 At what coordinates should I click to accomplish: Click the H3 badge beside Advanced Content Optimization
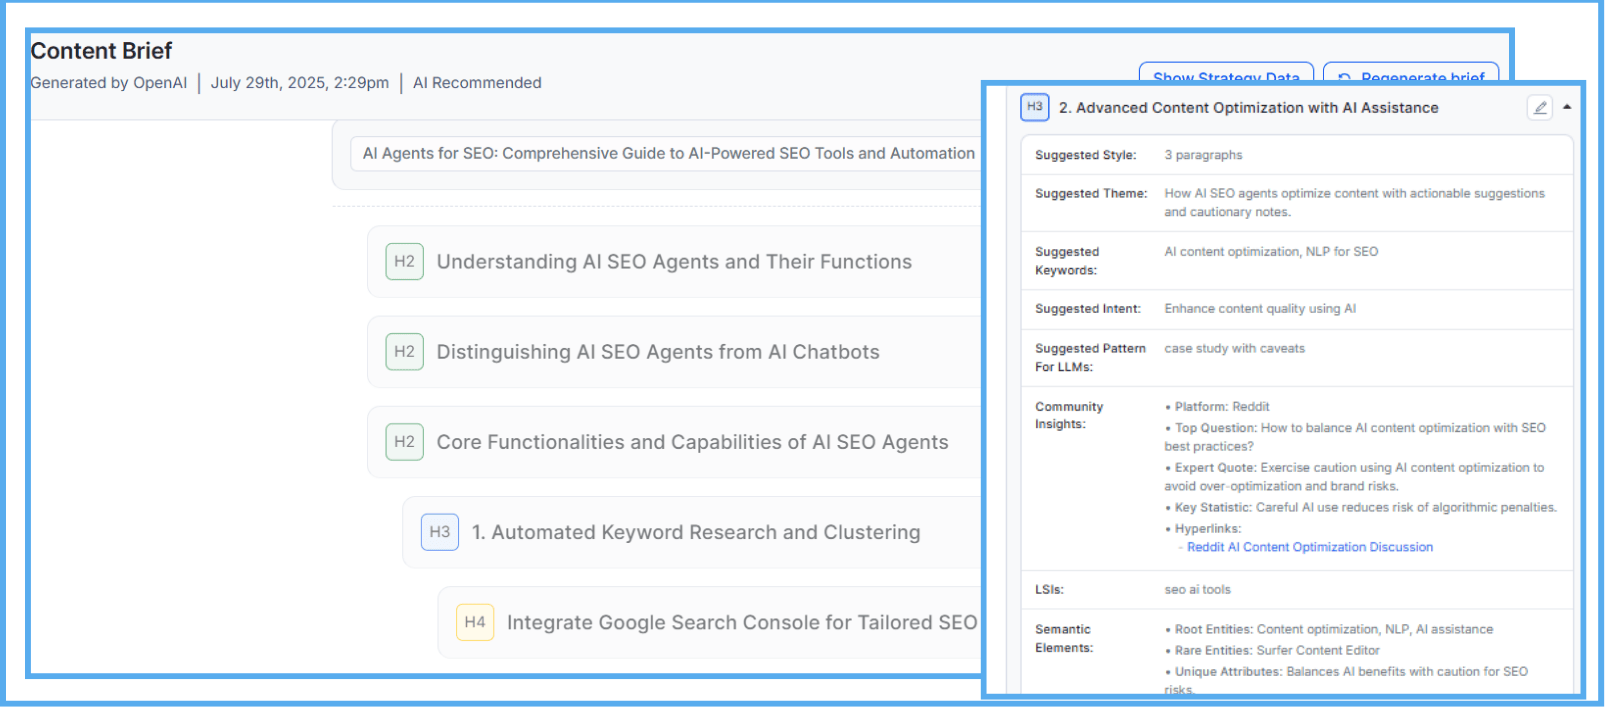pyautogui.click(x=1034, y=107)
